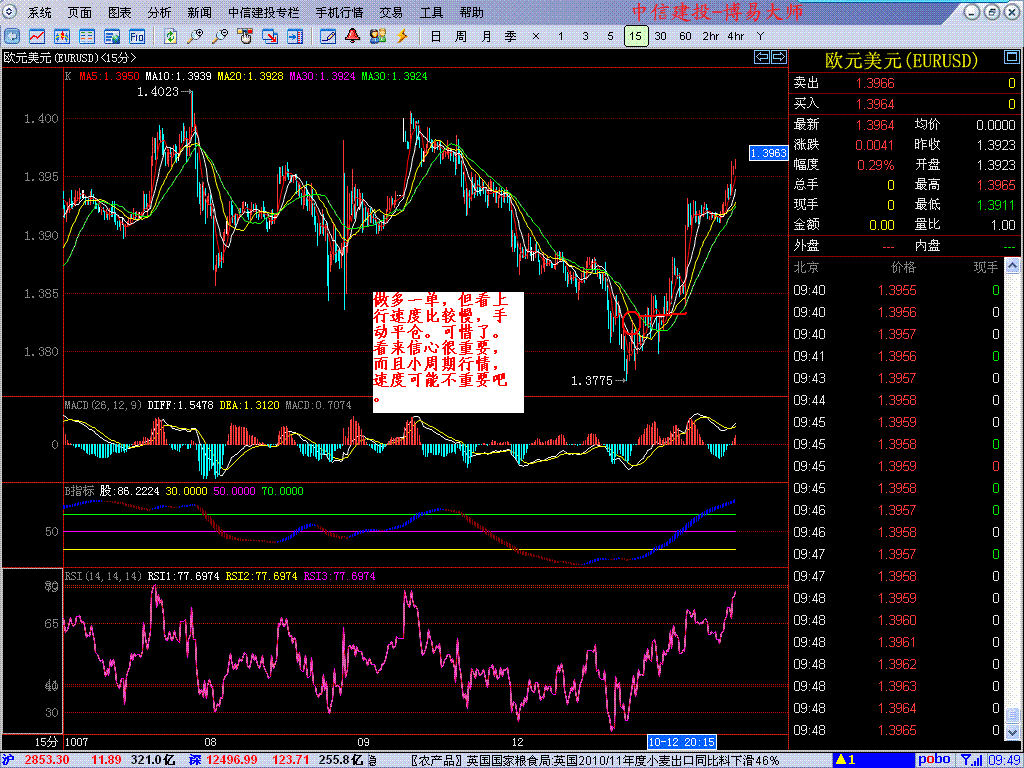
Task: Click the signal strength status icon
Action: click(971, 760)
